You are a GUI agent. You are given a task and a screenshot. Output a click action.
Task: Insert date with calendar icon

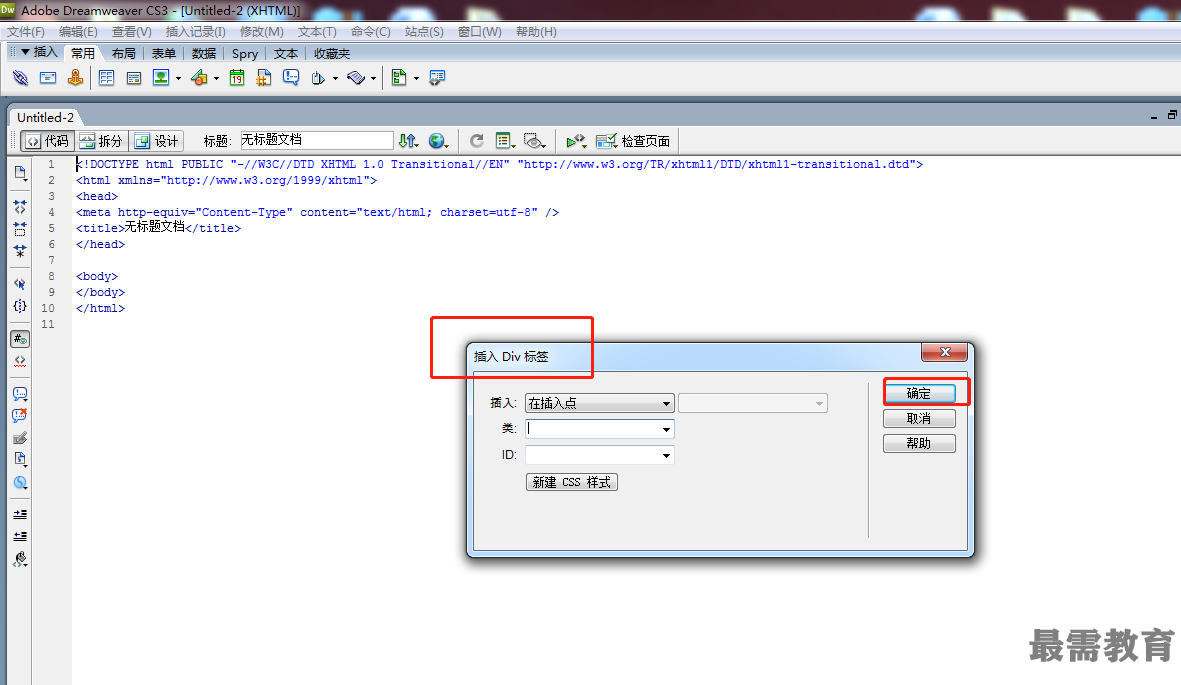point(237,78)
